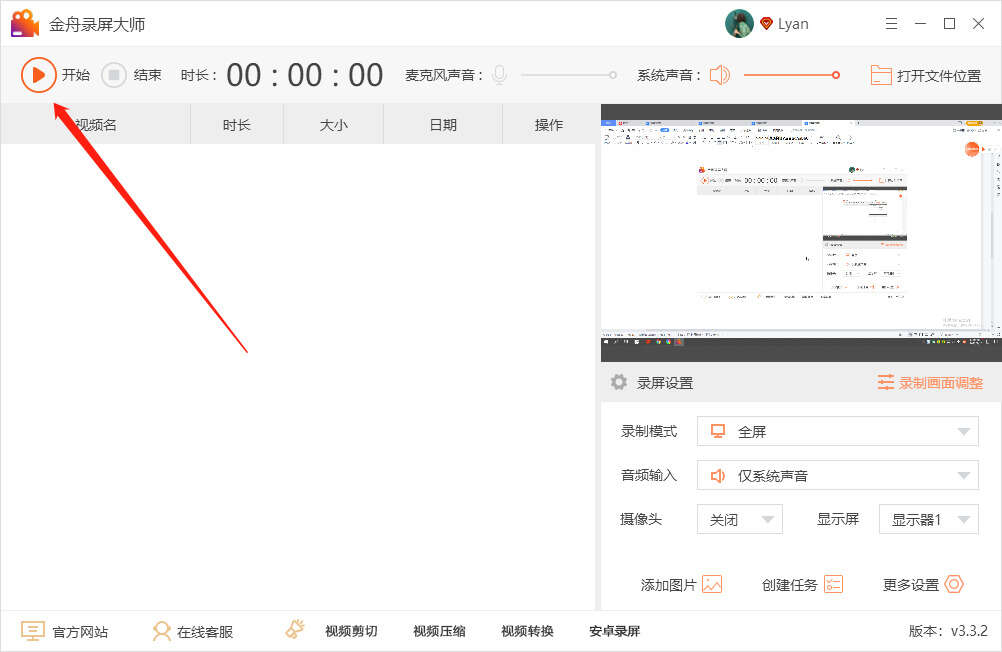The image size is (1002, 652).
Task: Open the 视频转换 tool
Action: [x=527, y=632]
